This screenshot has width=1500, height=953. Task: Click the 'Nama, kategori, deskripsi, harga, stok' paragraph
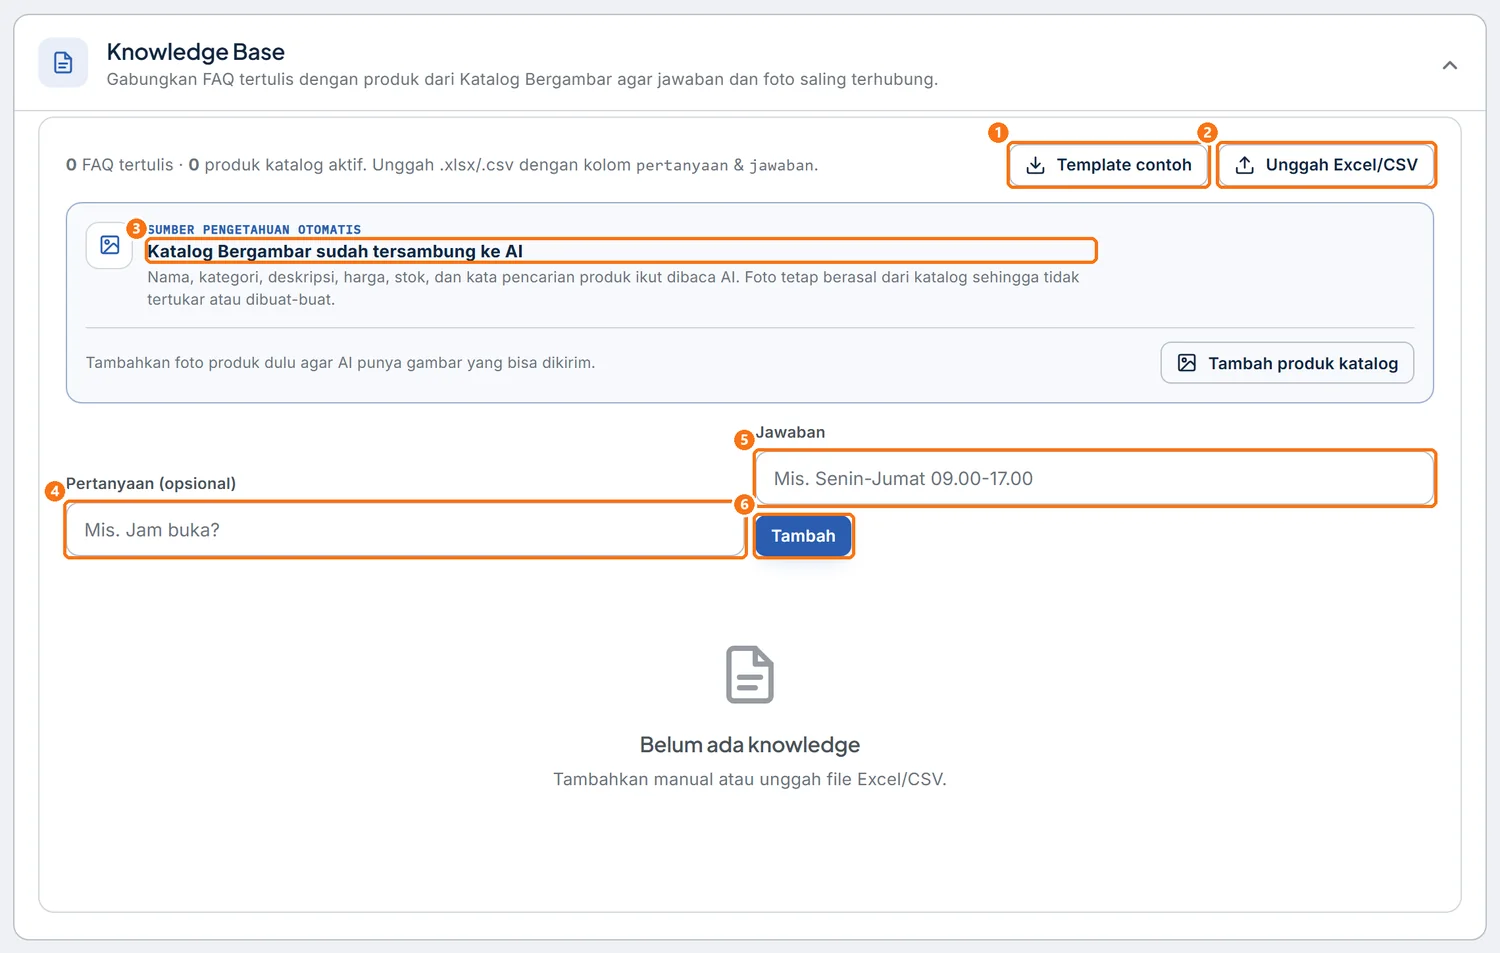(613, 288)
